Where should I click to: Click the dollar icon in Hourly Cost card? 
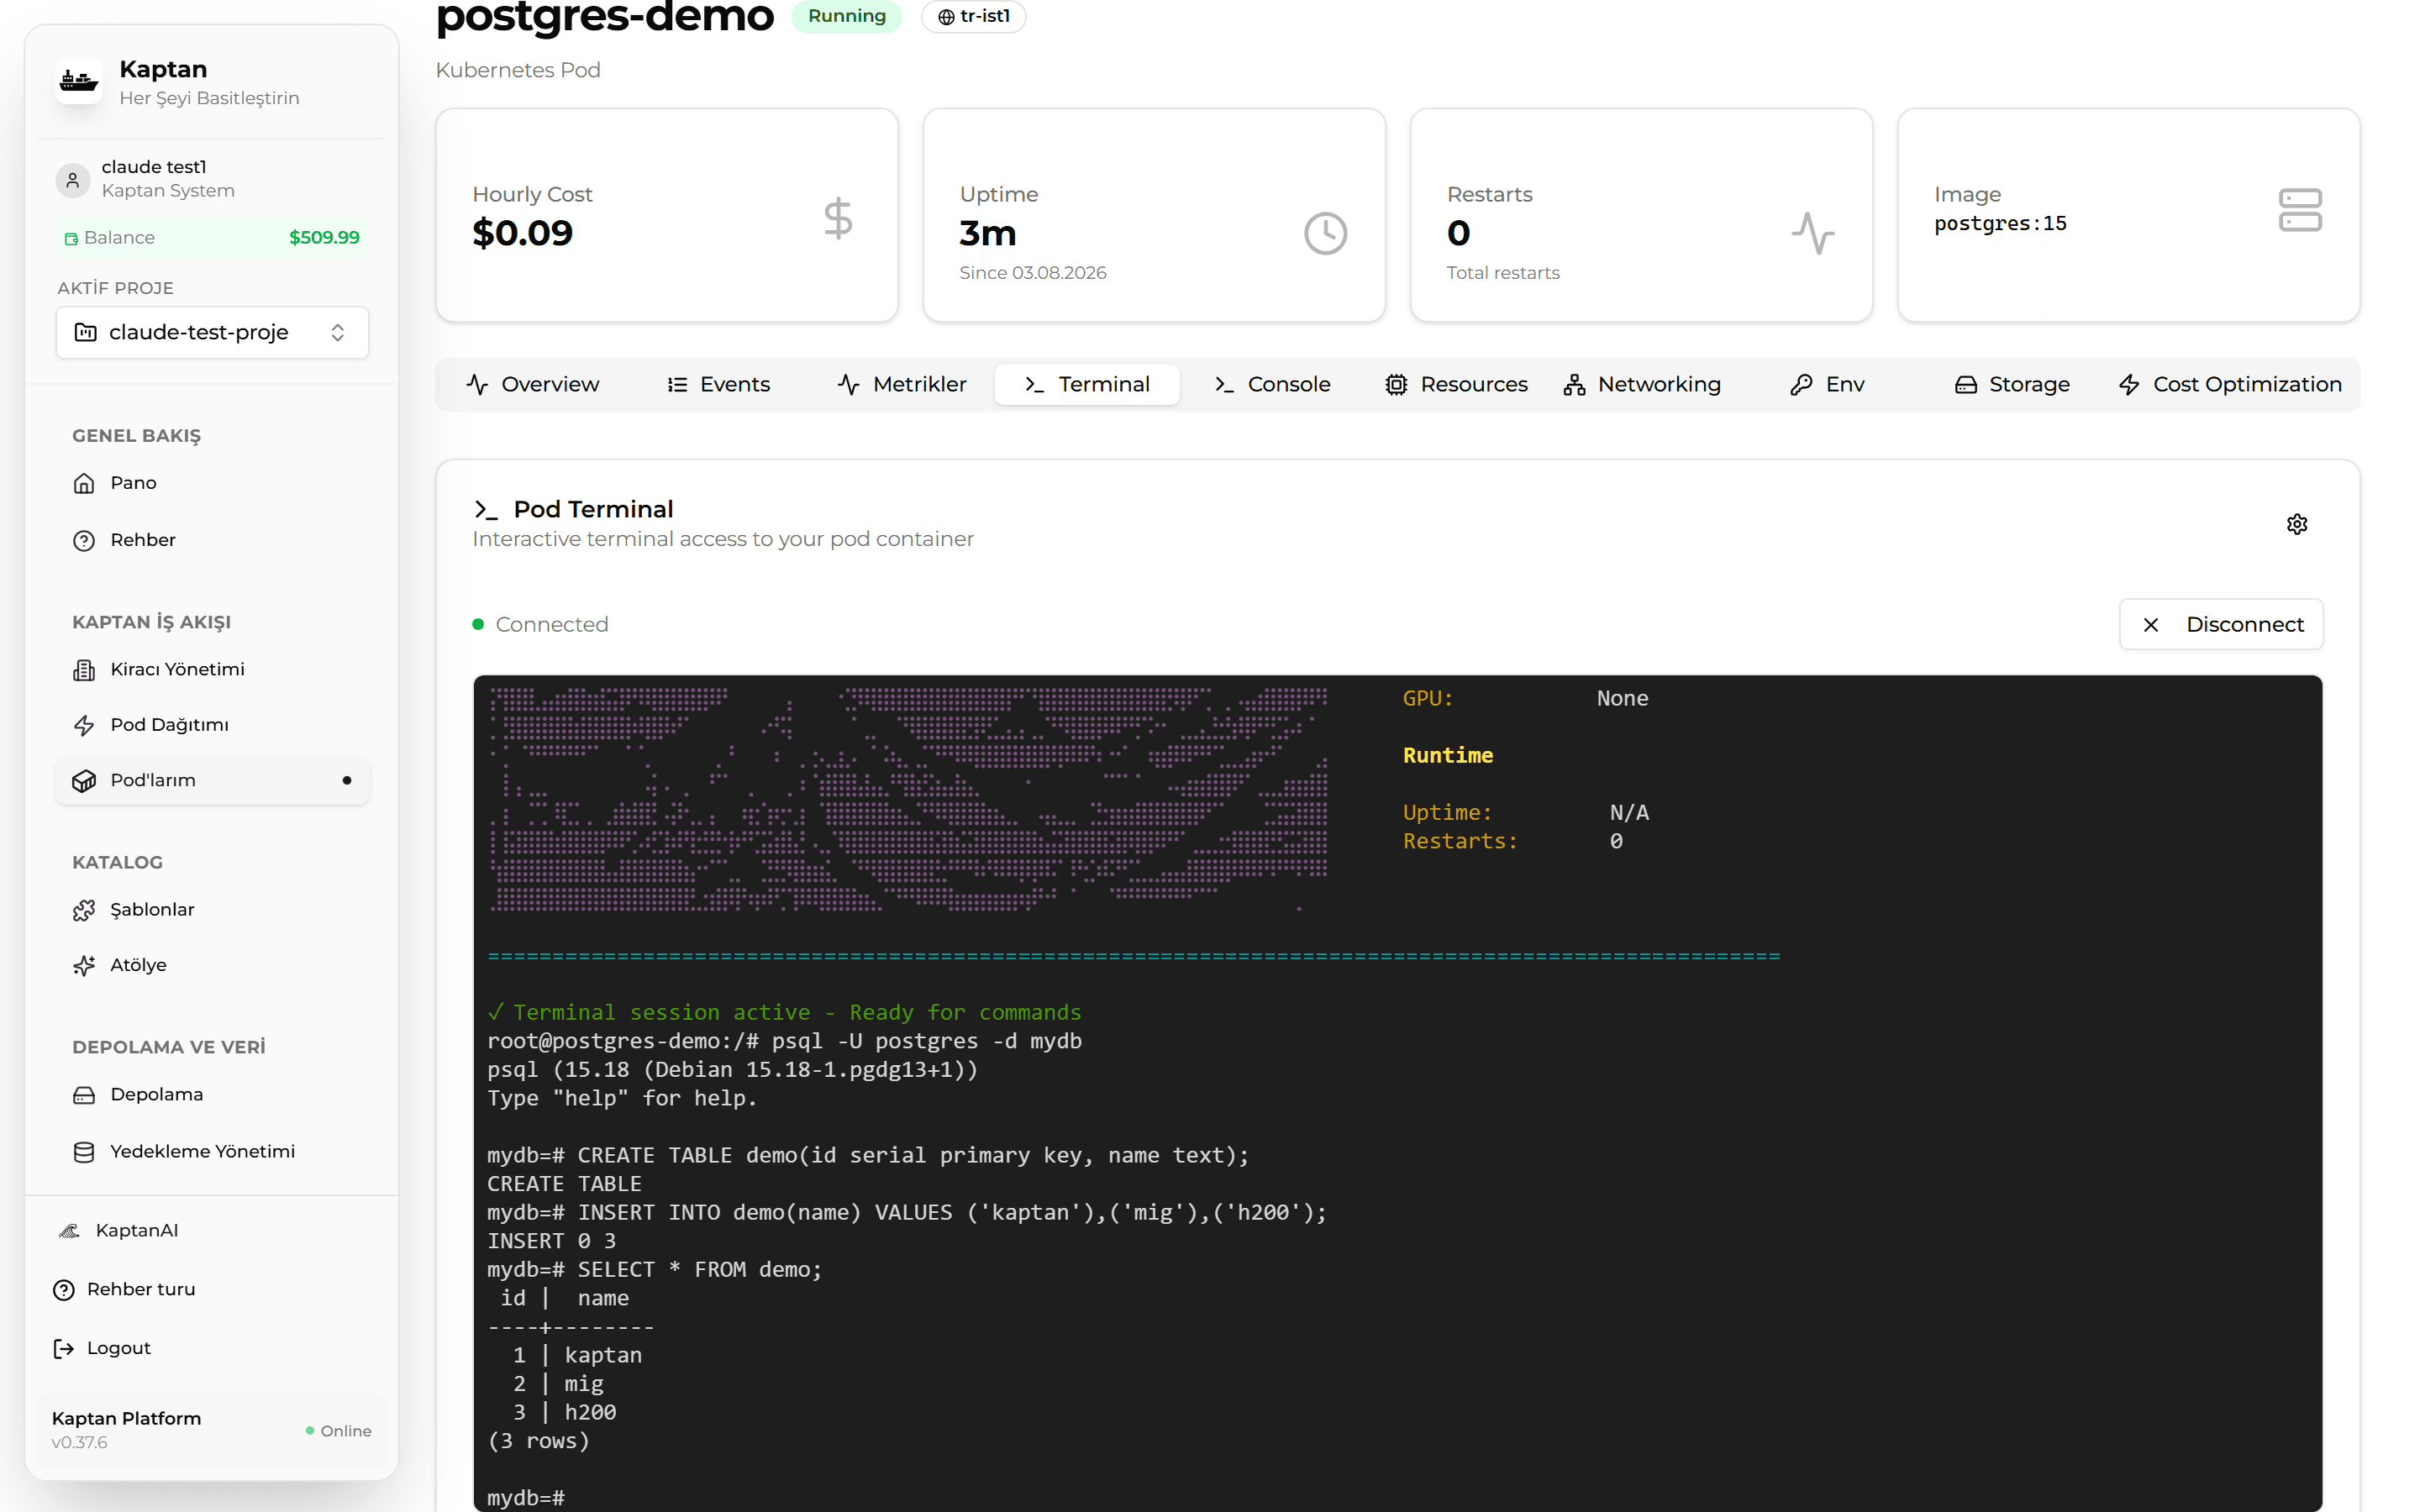click(838, 218)
